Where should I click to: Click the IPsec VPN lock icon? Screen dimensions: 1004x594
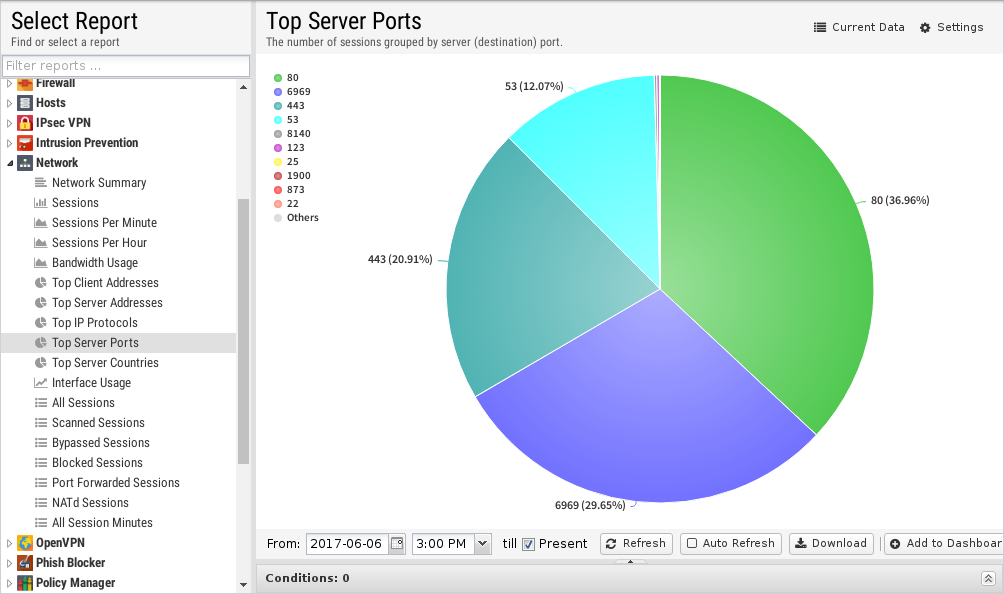click(x=25, y=123)
